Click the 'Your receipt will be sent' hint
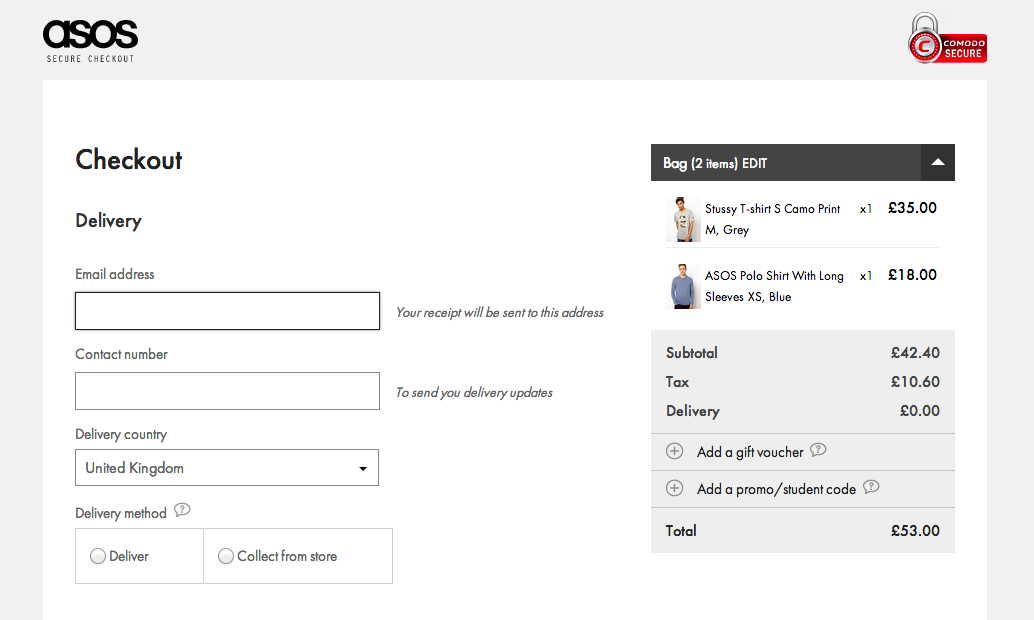Image resolution: width=1034 pixels, height=620 pixels. (500, 313)
